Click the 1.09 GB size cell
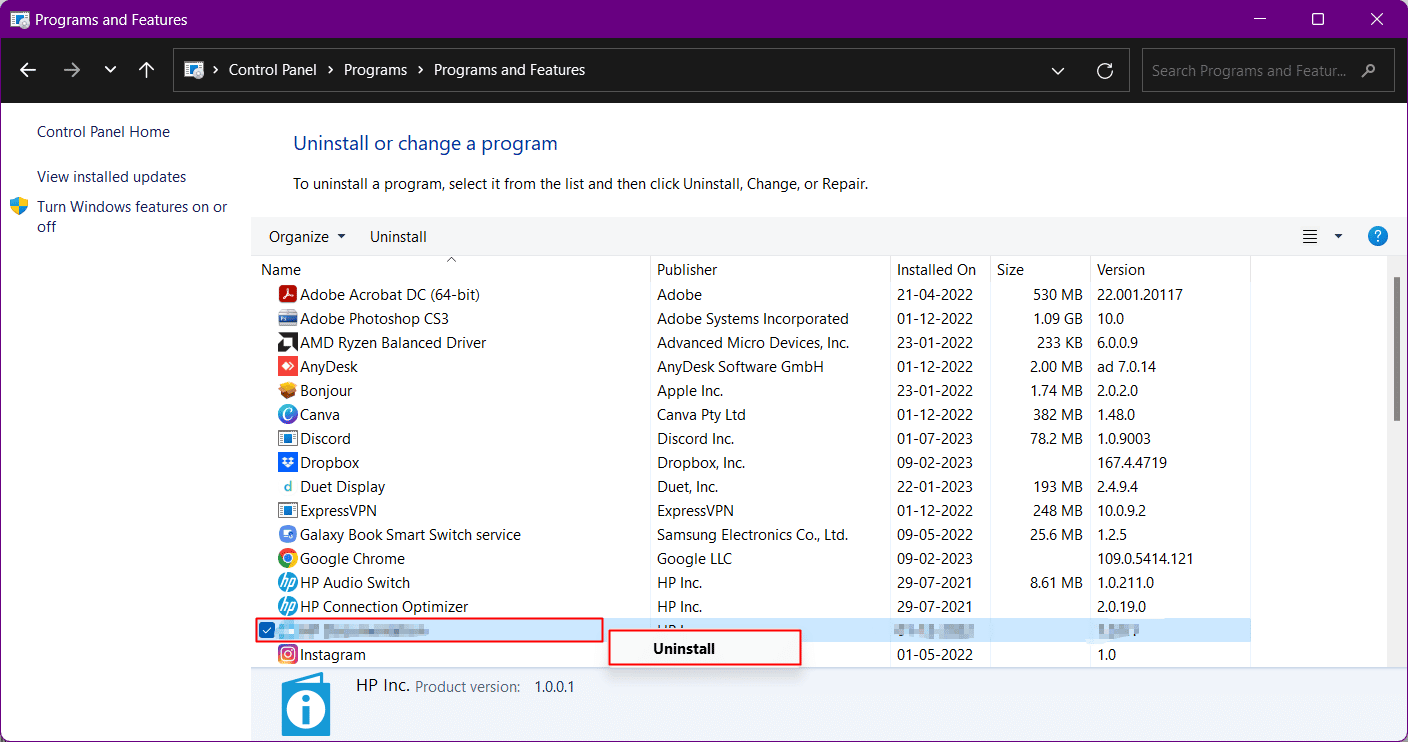Viewport: 1408px width, 742px height. (1058, 319)
